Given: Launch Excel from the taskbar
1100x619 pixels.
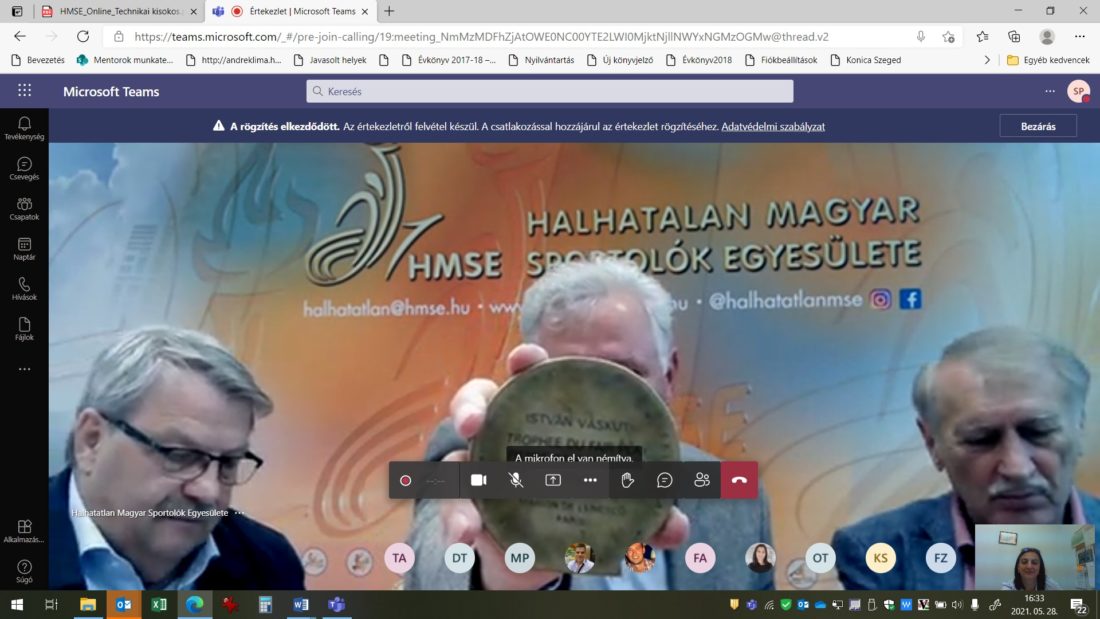Looking at the screenshot, I should pyautogui.click(x=159, y=604).
